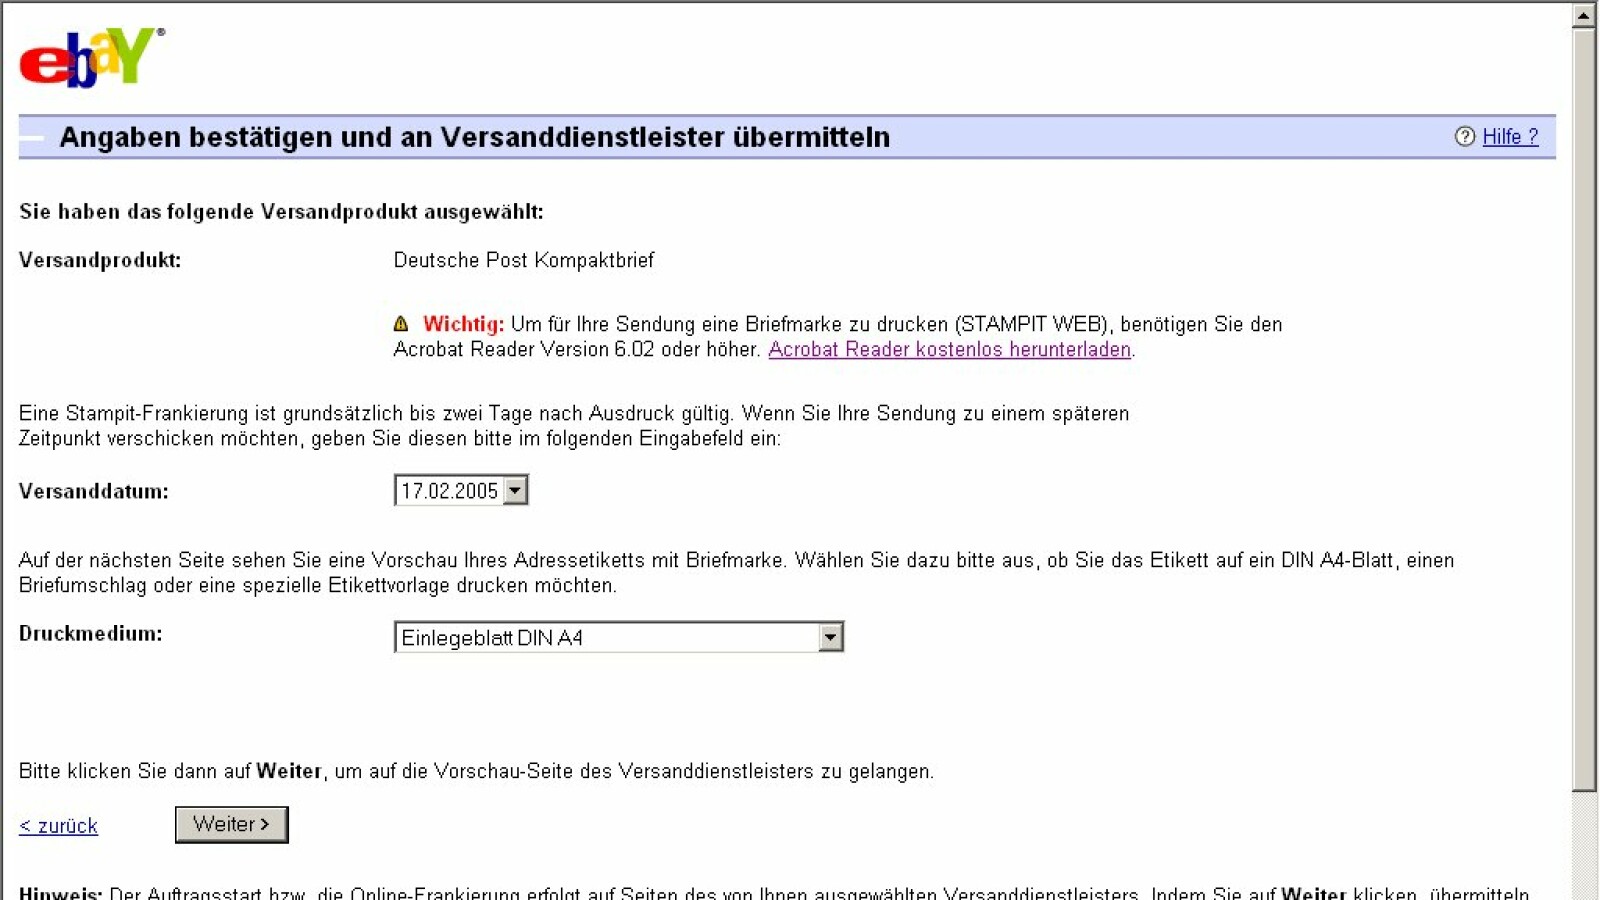
Task: Click the 17.02.2005 date field
Action: pos(449,491)
